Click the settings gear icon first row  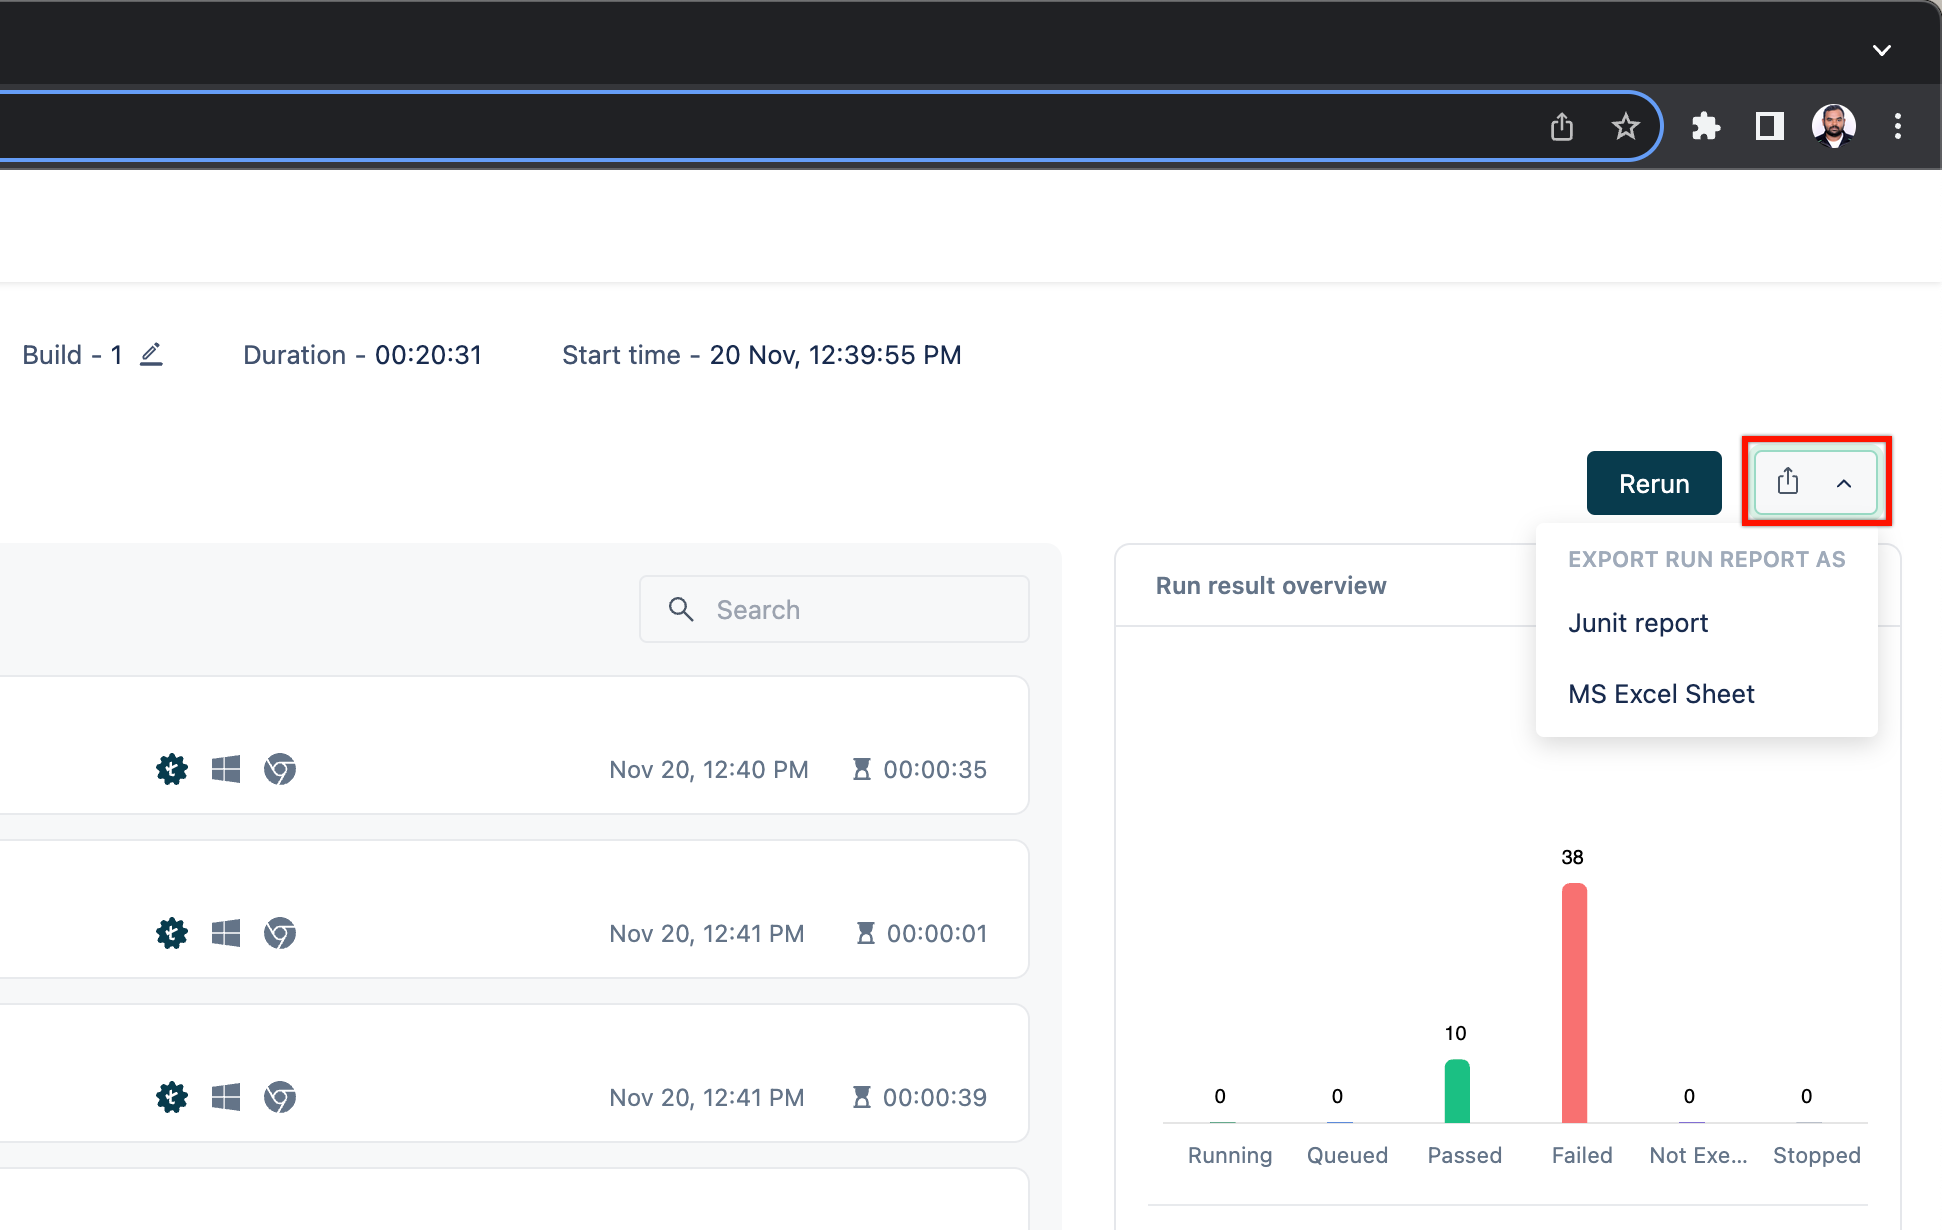coord(170,770)
